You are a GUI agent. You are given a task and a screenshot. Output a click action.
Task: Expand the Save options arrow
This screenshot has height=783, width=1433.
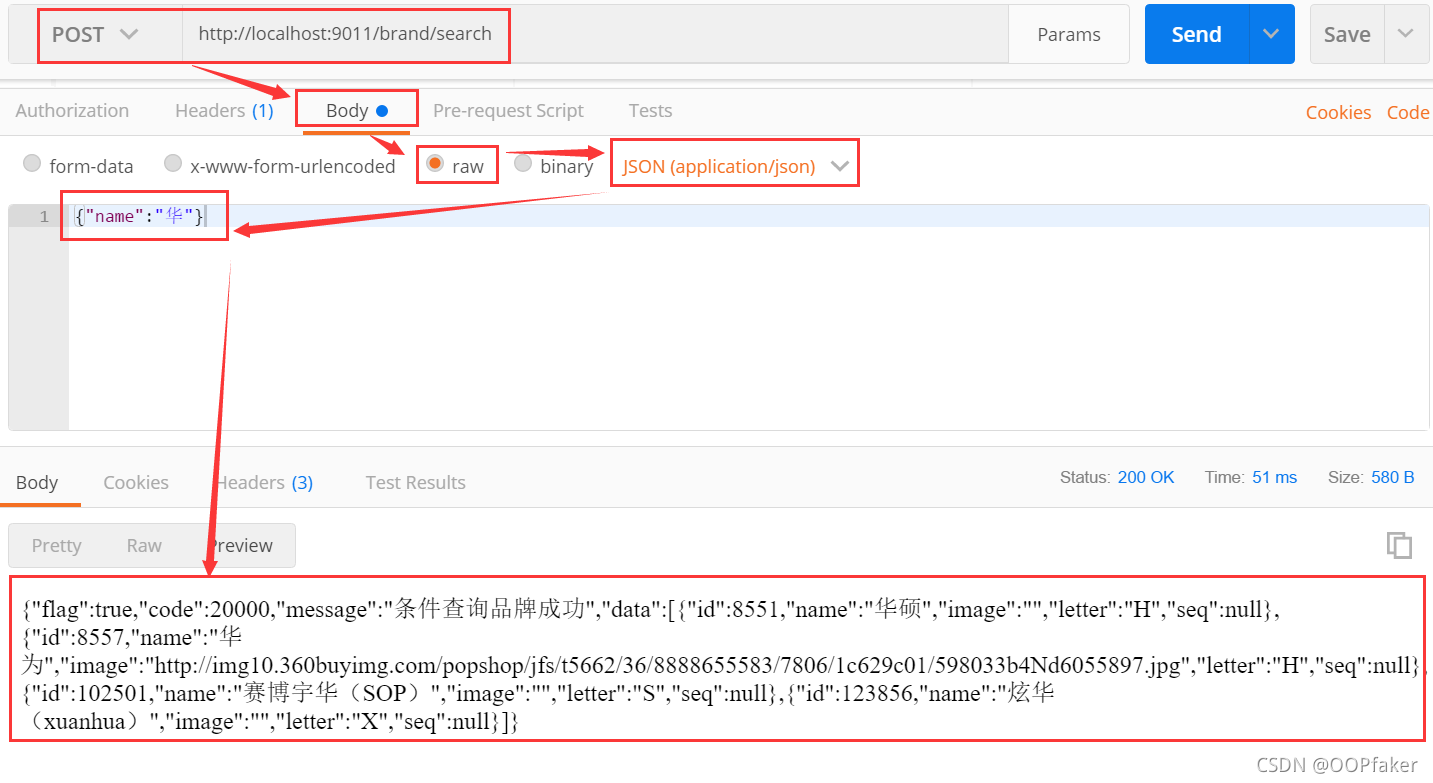(x=1406, y=35)
